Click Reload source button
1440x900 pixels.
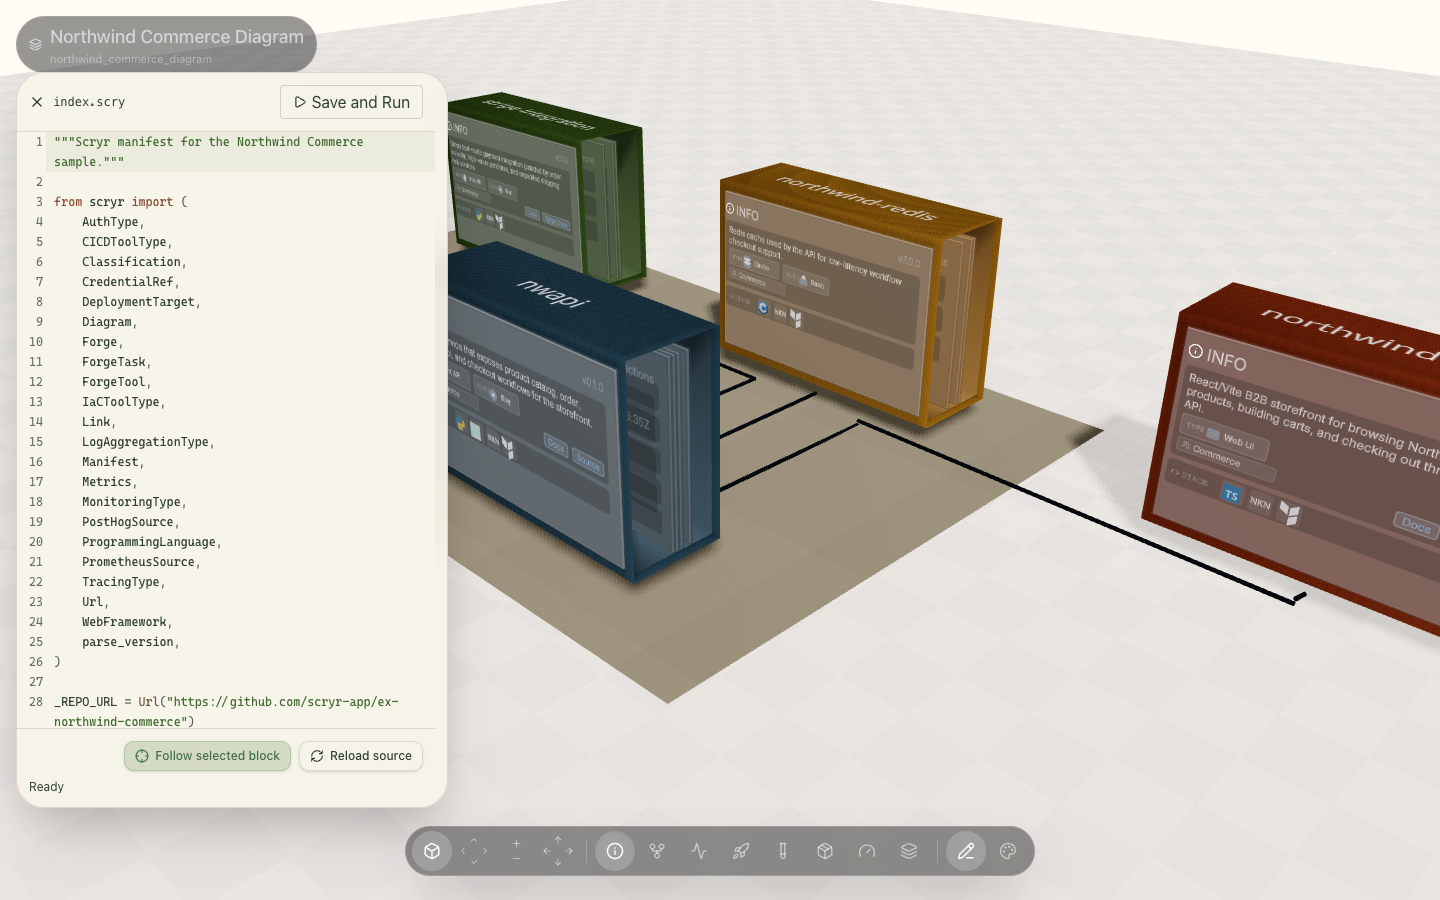tap(361, 756)
